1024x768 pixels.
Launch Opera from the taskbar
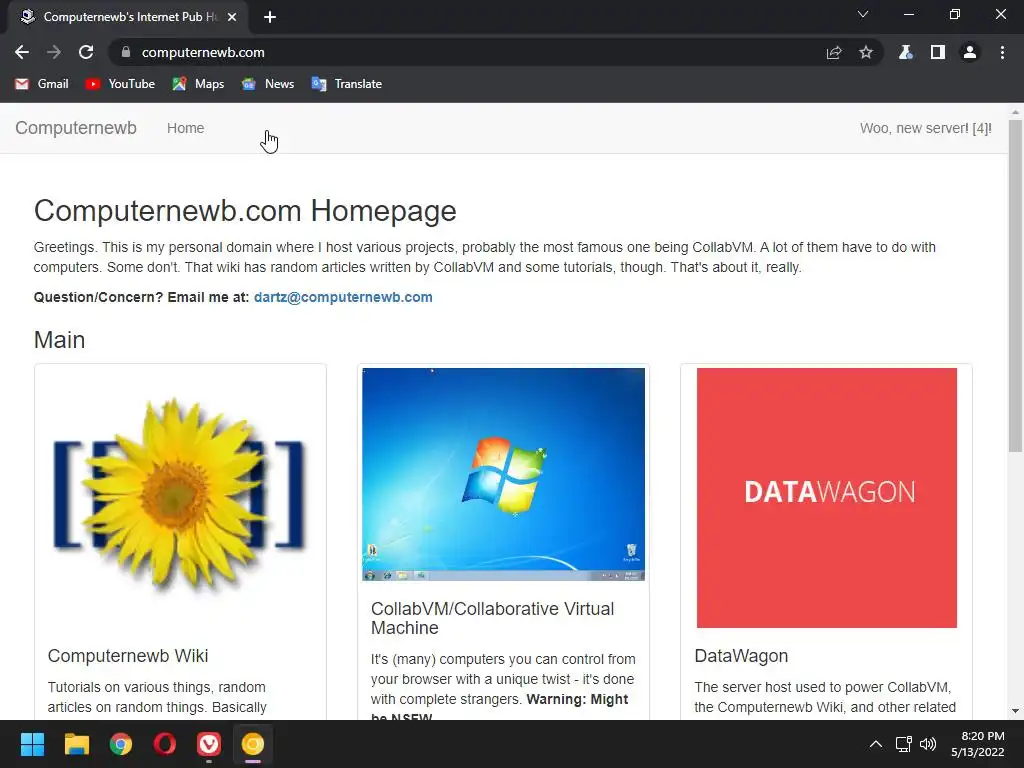pos(165,744)
